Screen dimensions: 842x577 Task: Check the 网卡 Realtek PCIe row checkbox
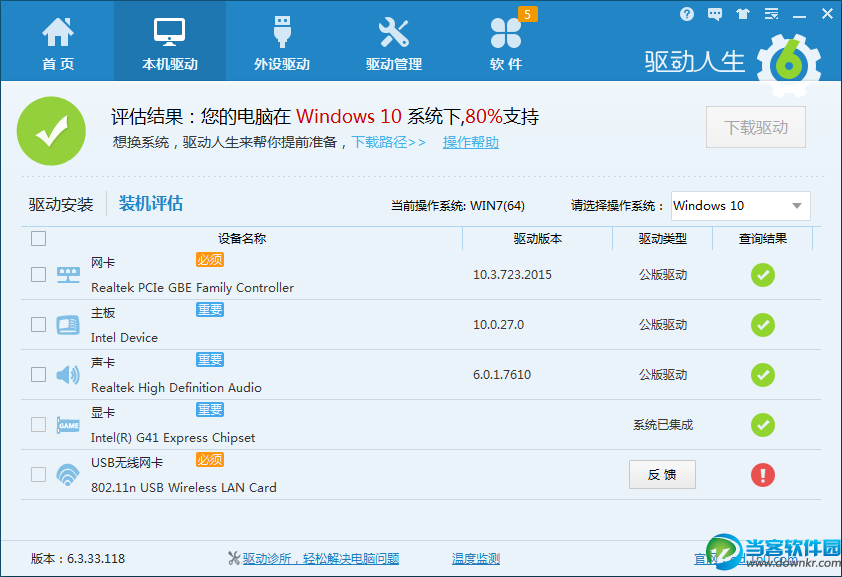pos(39,275)
